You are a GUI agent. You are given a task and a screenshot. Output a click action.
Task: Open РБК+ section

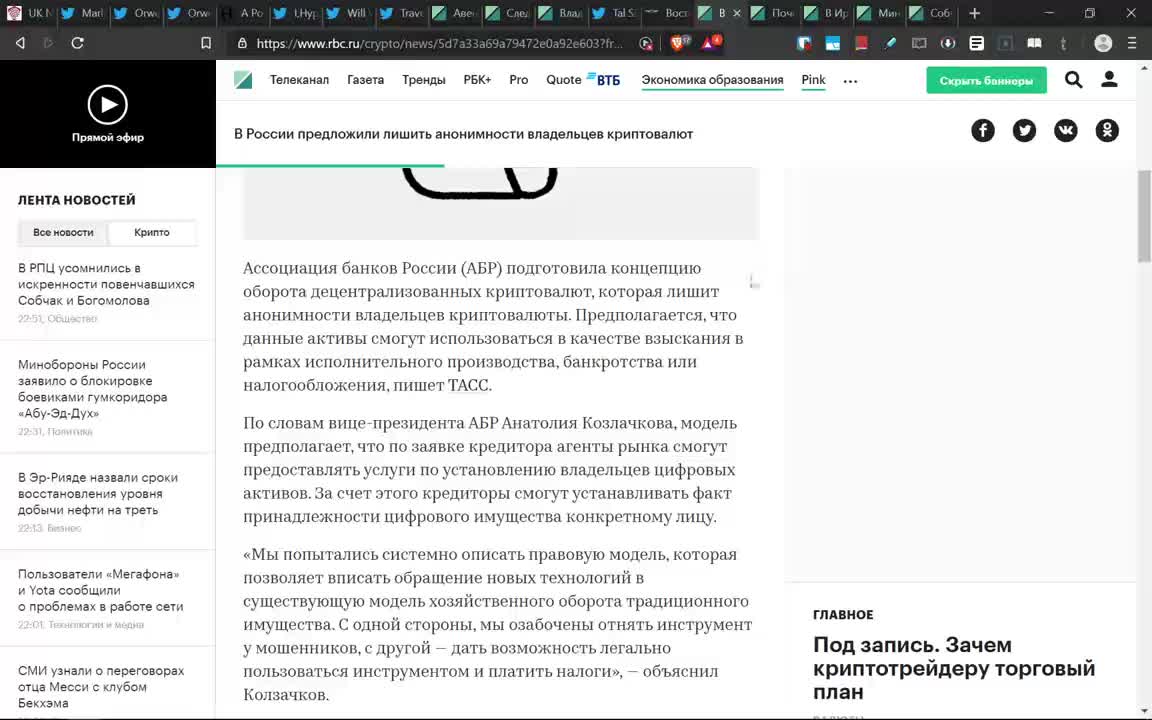click(x=477, y=79)
